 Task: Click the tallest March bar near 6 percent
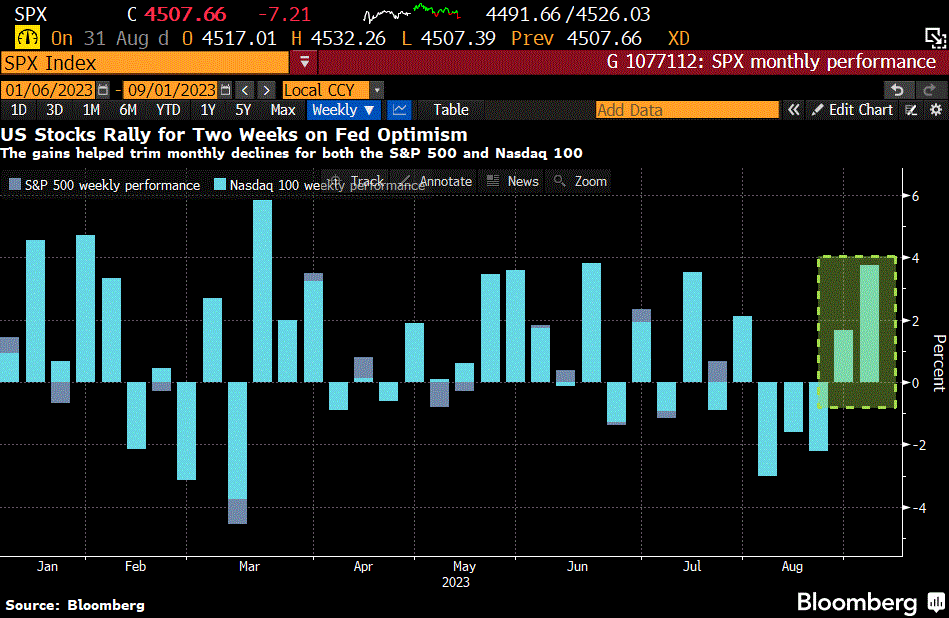coord(262,291)
